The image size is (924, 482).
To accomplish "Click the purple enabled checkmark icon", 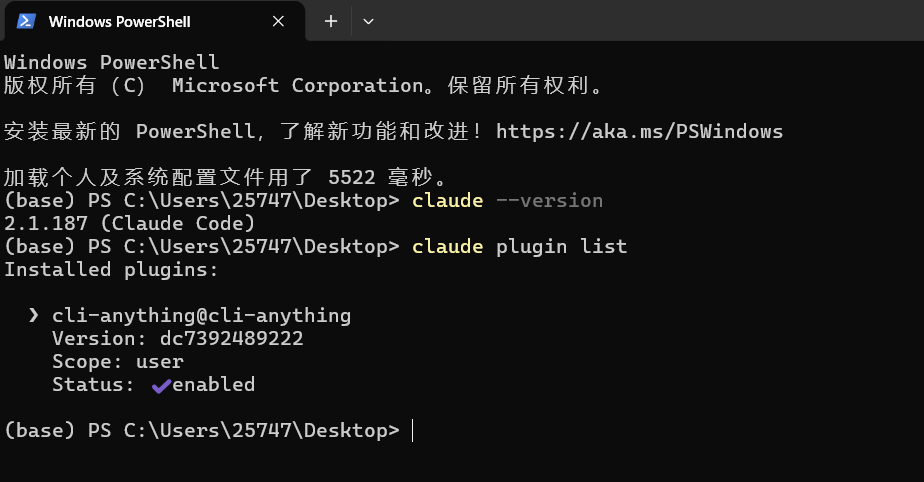I will [161, 386].
